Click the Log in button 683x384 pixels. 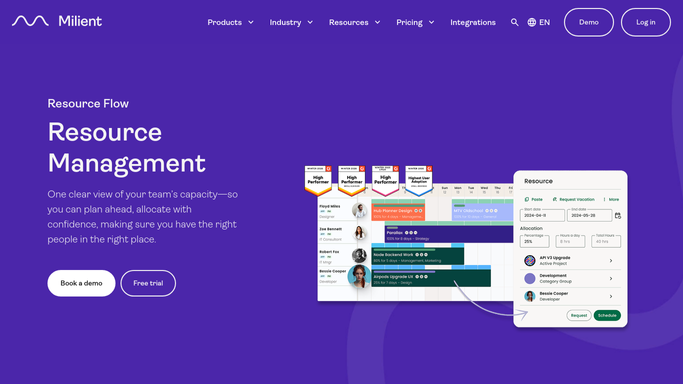(x=646, y=22)
